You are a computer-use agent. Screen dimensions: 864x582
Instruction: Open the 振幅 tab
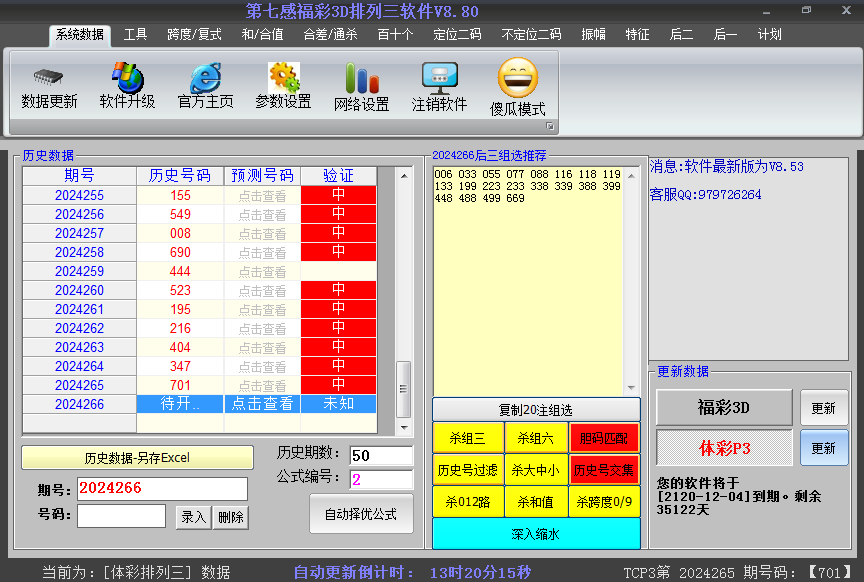coord(593,35)
